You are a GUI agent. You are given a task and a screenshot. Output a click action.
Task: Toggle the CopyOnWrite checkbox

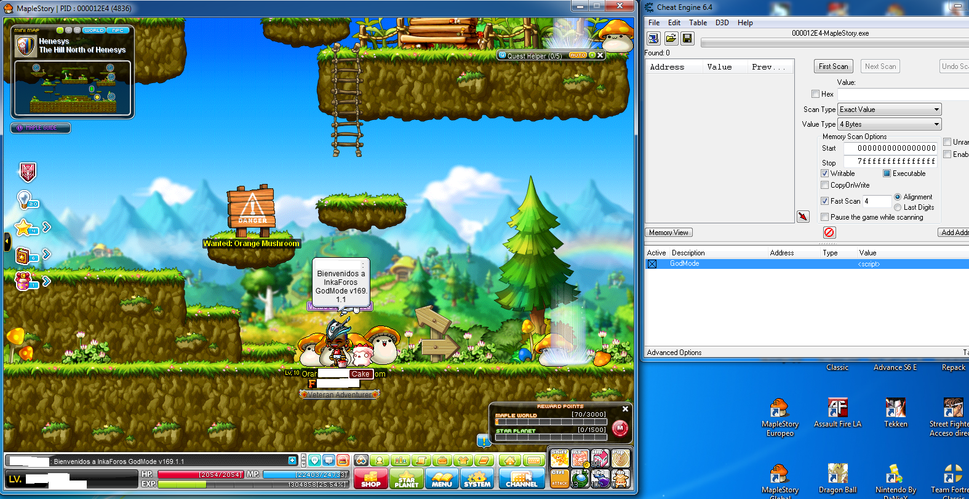[x=824, y=185]
